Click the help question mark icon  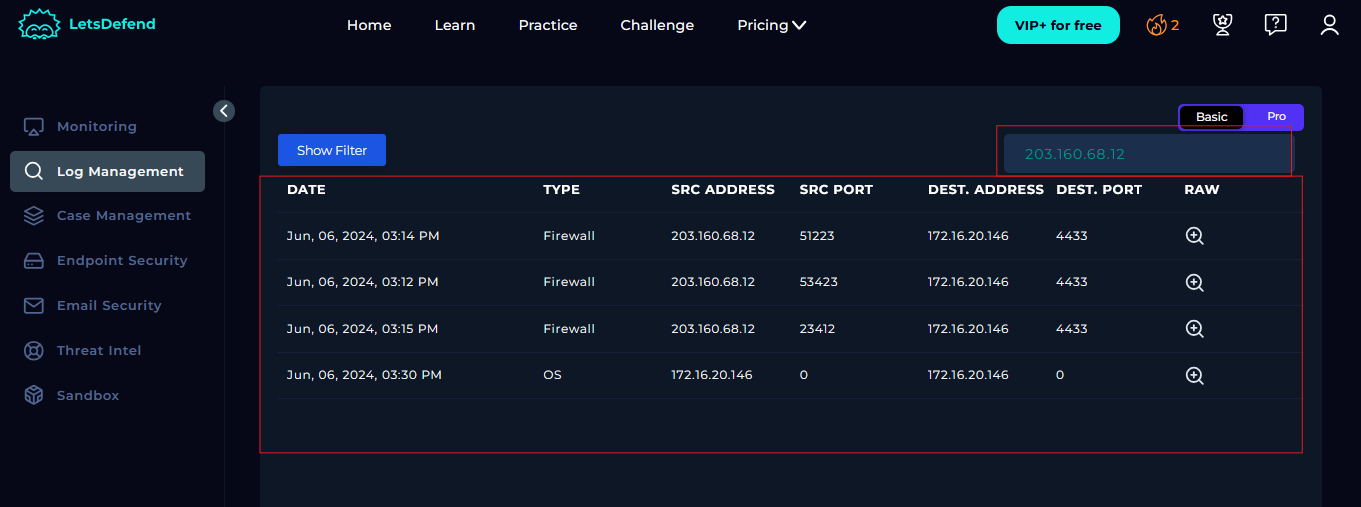(1275, 25)
